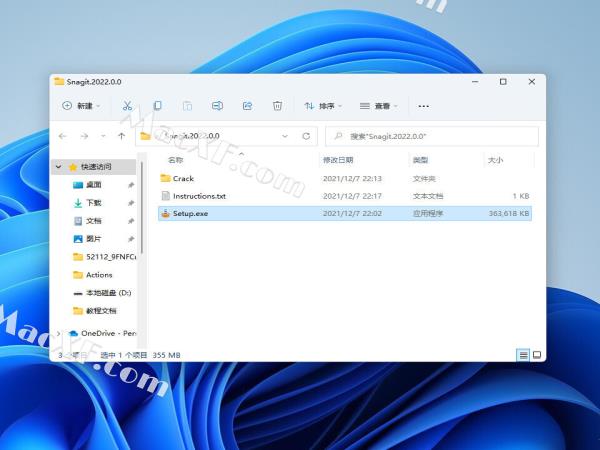
Task: Open the 查看 (View) dropdown
Action: tap(379, 106)
